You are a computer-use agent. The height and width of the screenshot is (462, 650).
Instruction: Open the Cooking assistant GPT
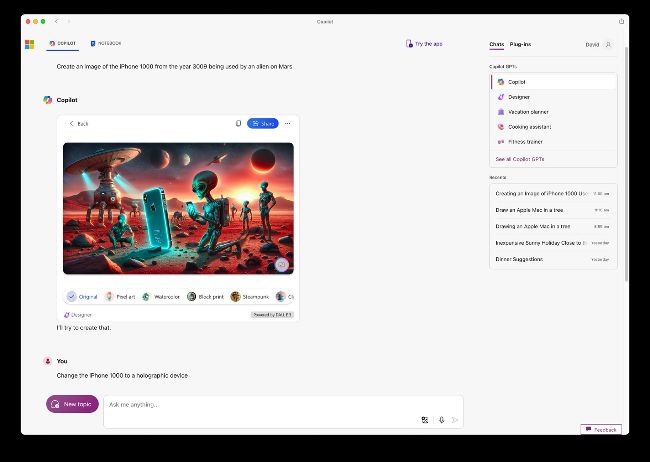[x=529, y=127]
